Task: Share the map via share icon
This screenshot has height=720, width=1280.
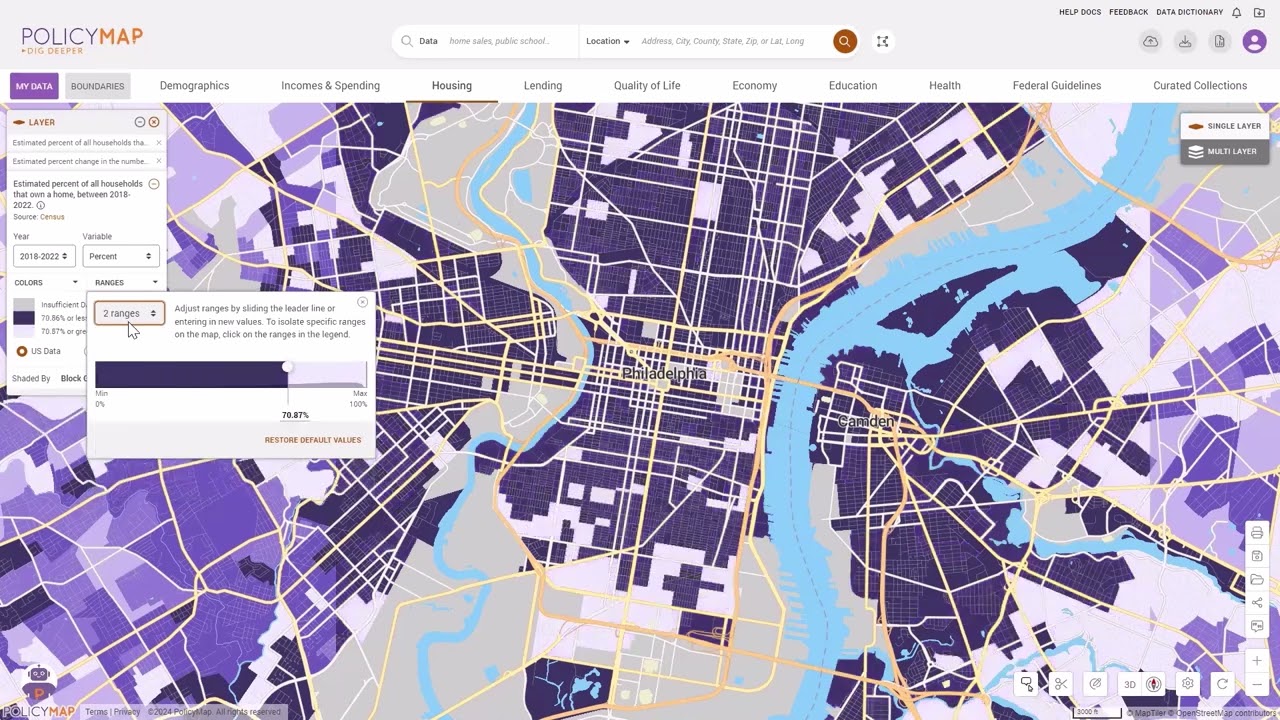Action: 1257,603
